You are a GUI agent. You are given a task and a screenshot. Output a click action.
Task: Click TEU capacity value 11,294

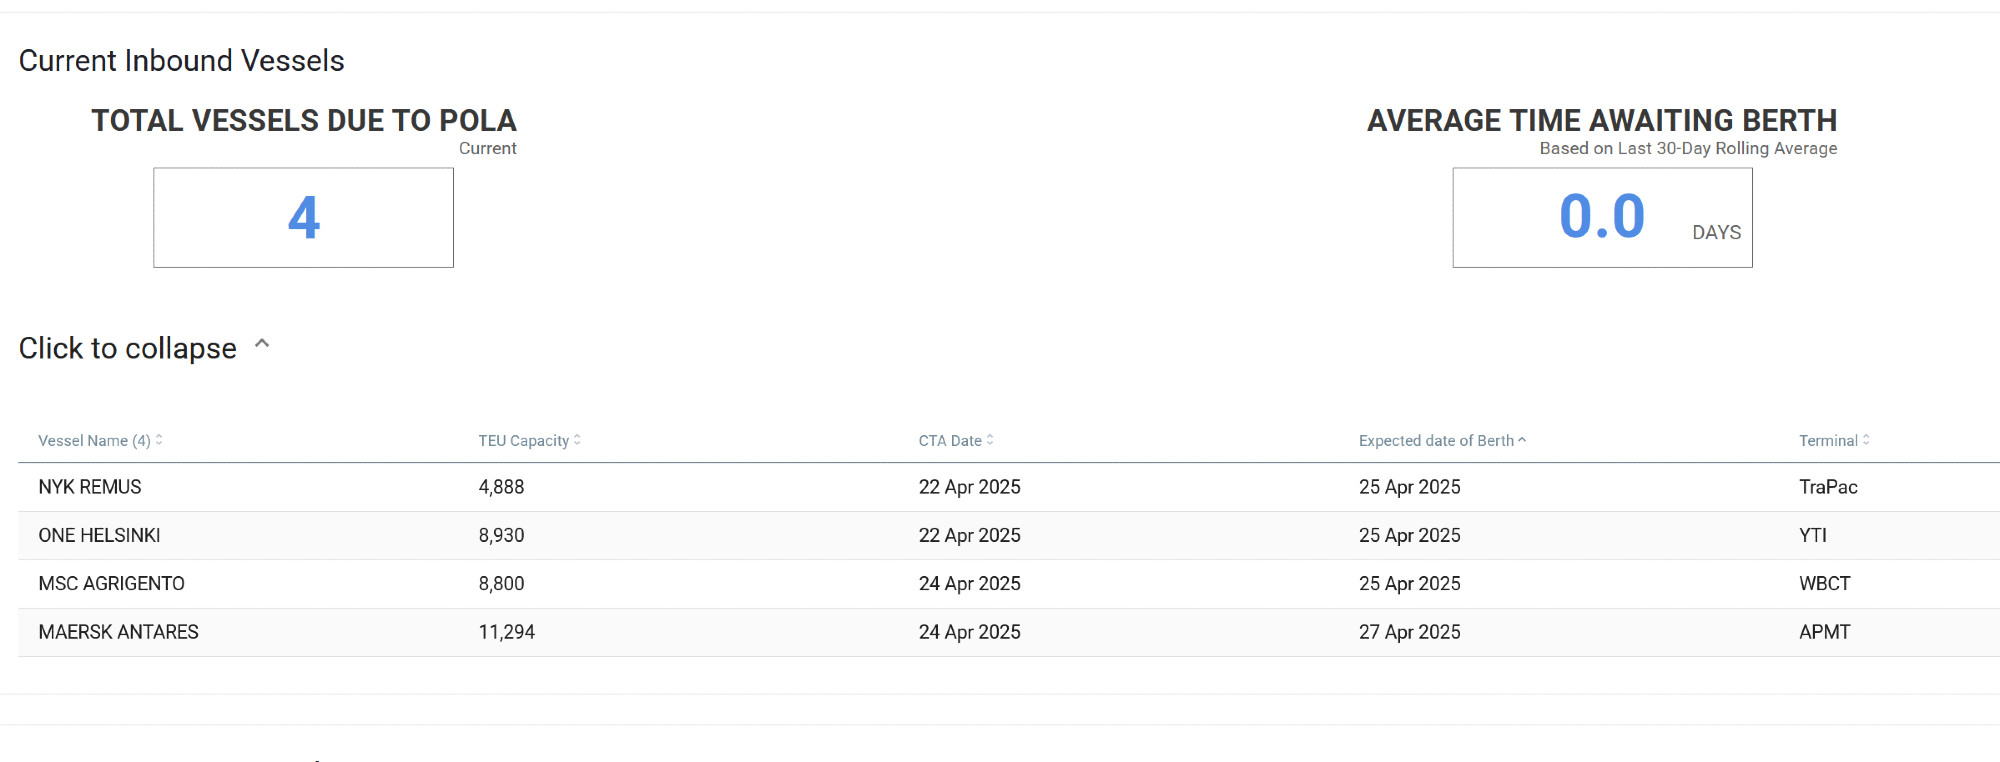506,632
